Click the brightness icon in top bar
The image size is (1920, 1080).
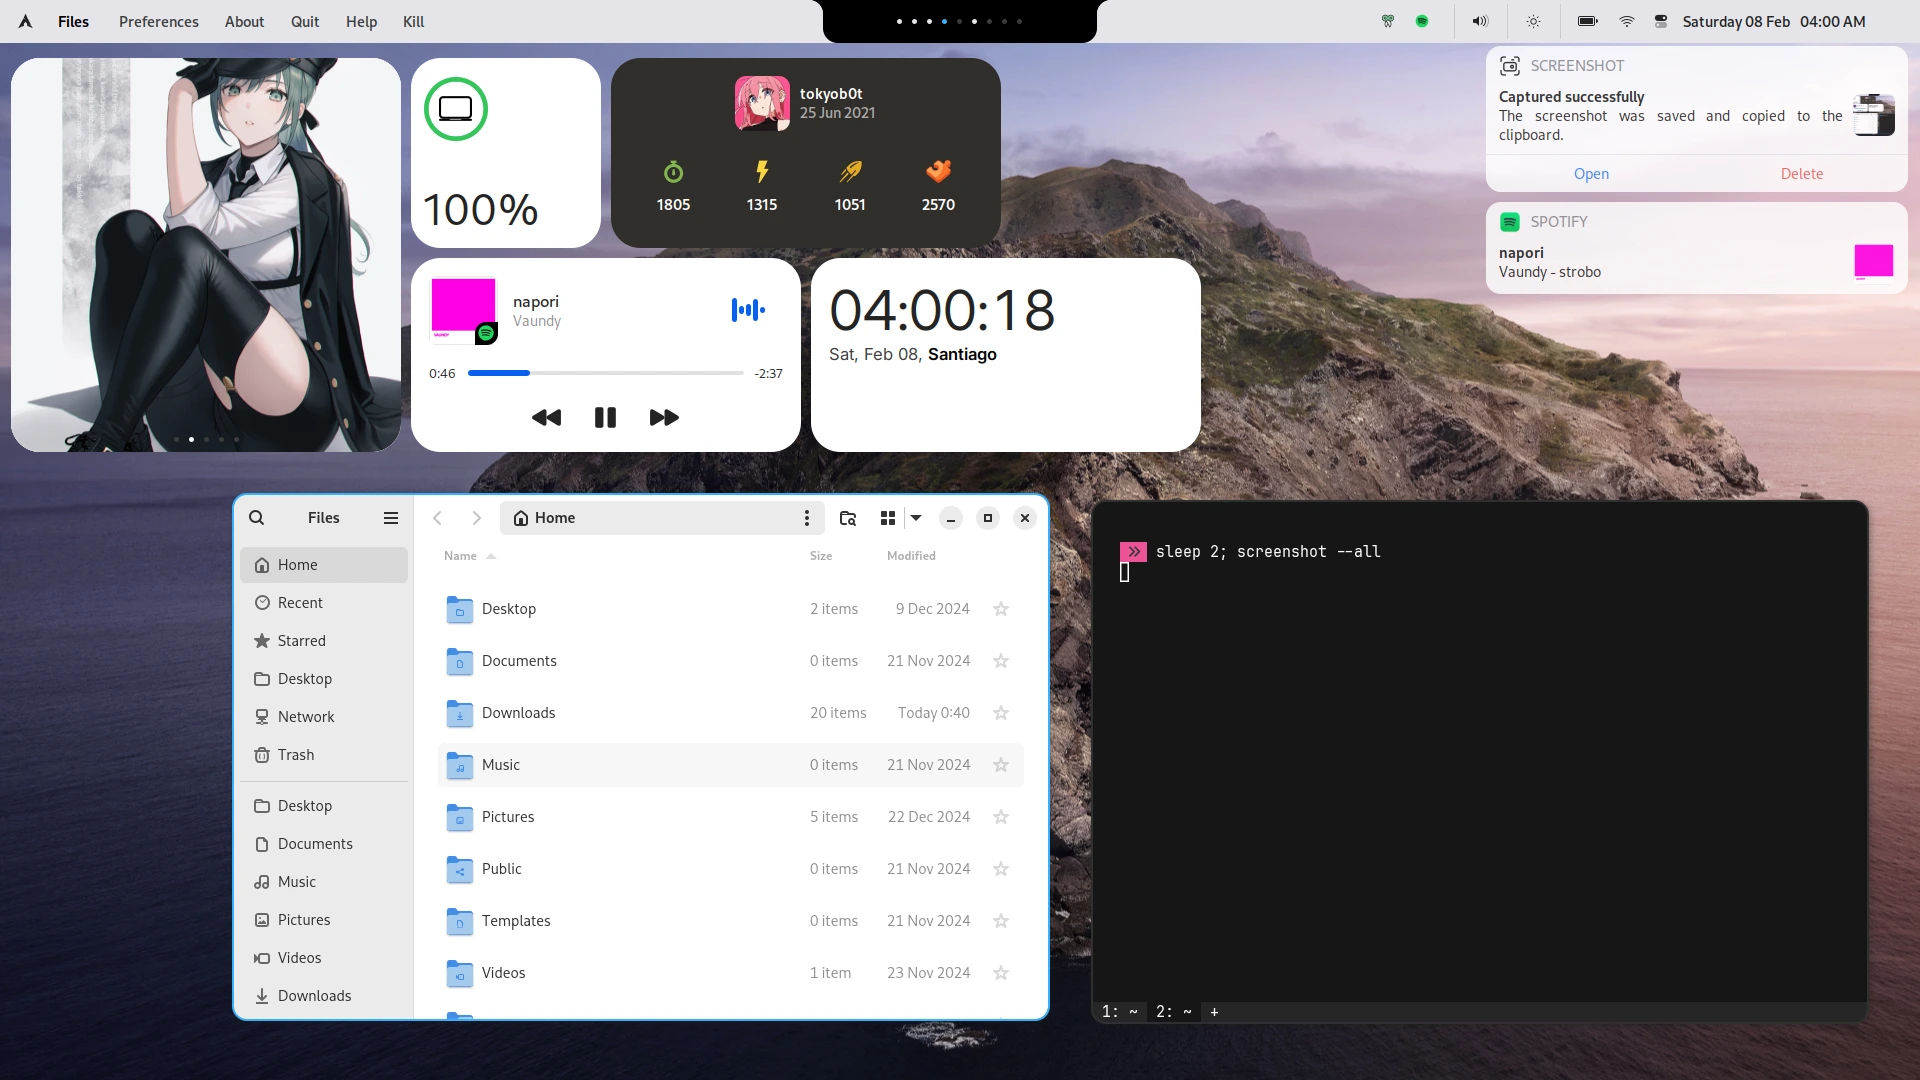[x=1533, y=21]
